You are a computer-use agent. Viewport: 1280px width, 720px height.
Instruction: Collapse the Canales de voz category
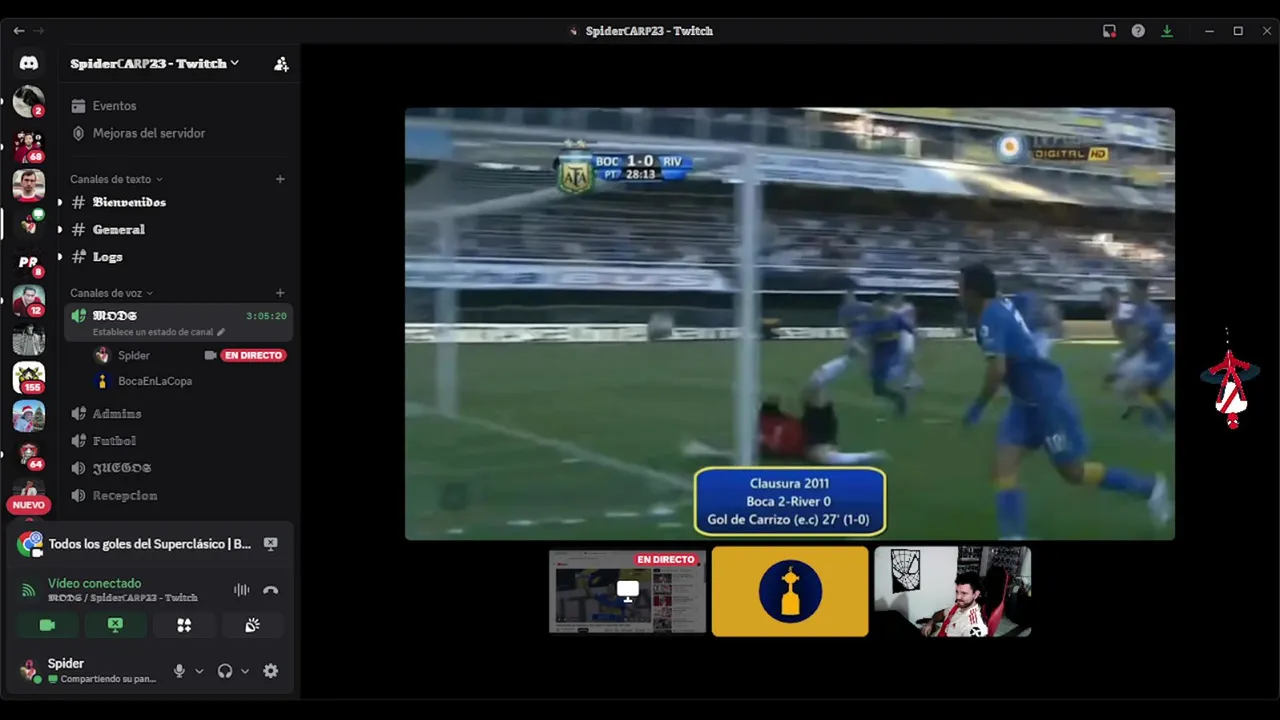coord(111,293)
